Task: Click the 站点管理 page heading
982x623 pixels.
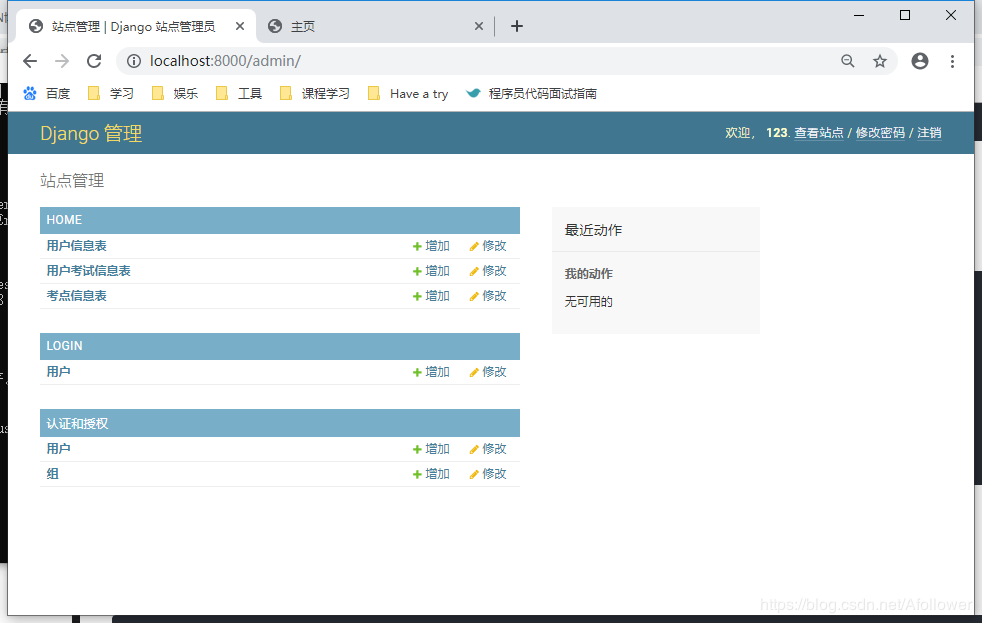Action: point(72,181)
